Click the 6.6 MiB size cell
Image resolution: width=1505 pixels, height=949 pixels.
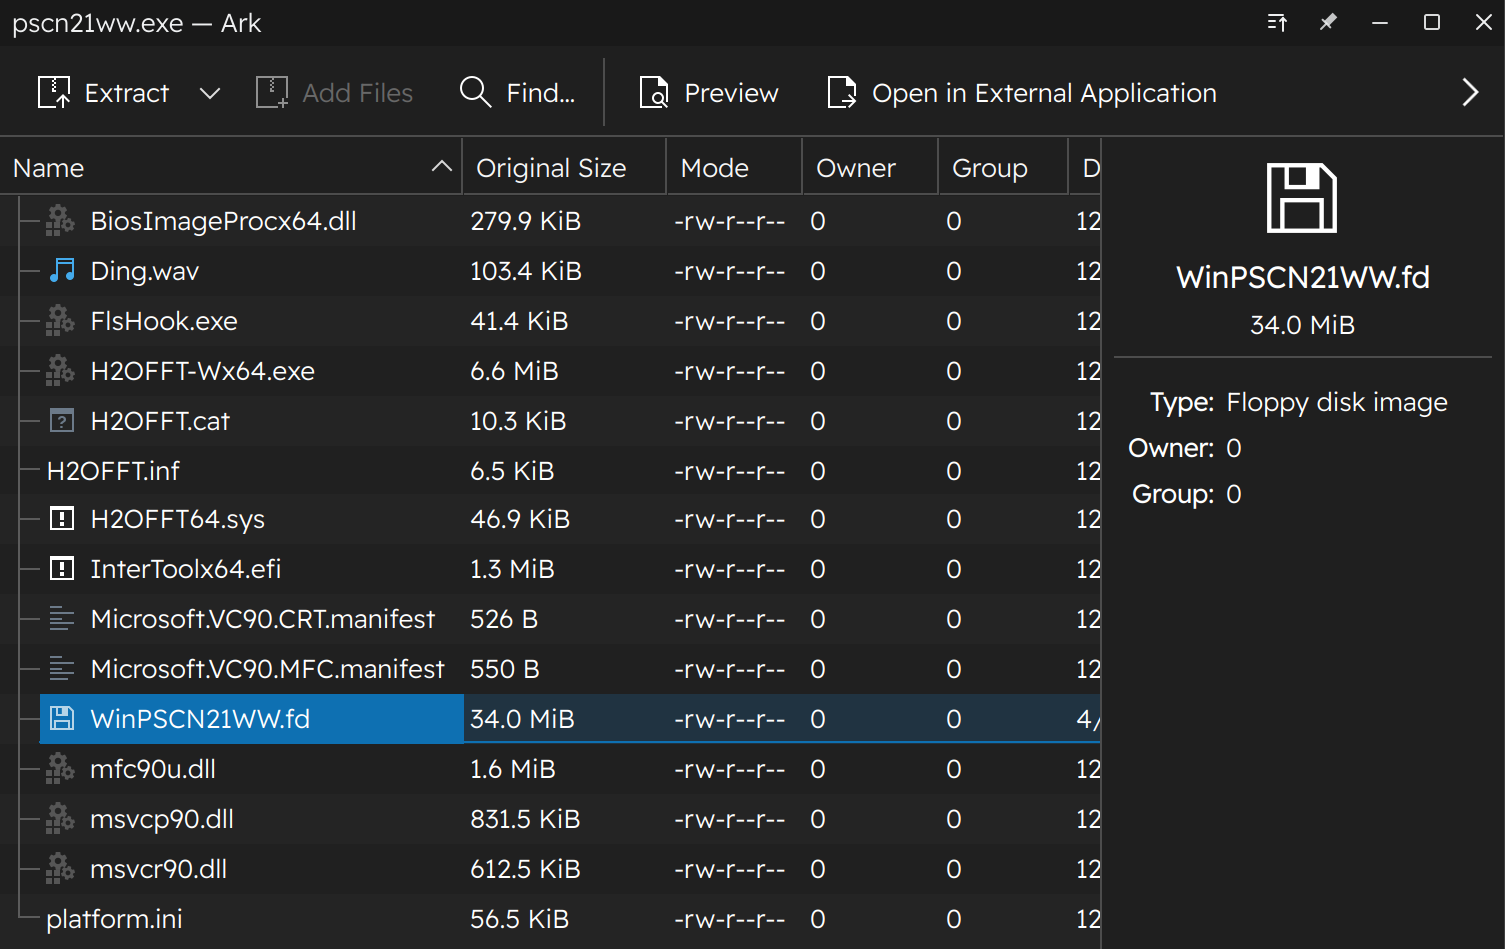[514, 371]
